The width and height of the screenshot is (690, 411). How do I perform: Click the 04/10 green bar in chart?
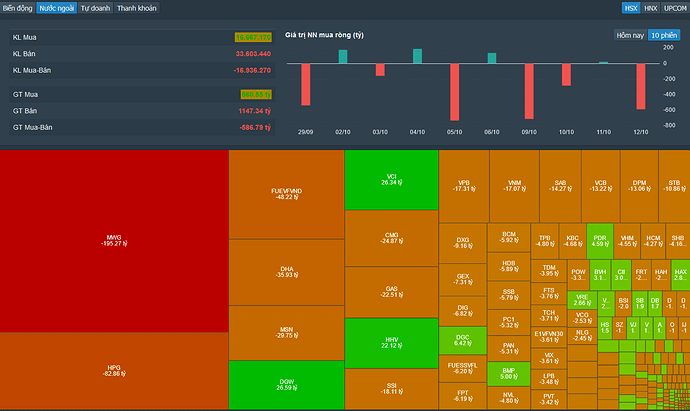tap(417, 56)
